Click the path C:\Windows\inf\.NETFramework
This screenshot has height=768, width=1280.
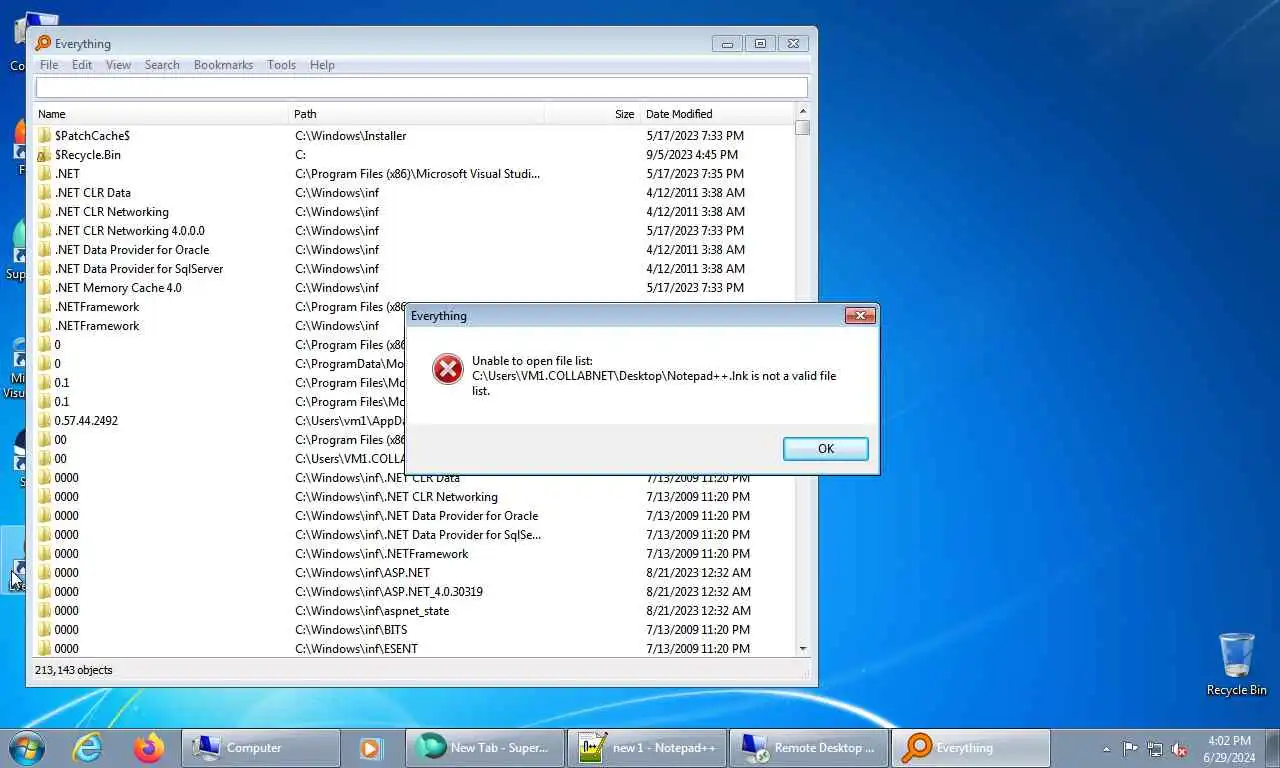tap(382, 553)
